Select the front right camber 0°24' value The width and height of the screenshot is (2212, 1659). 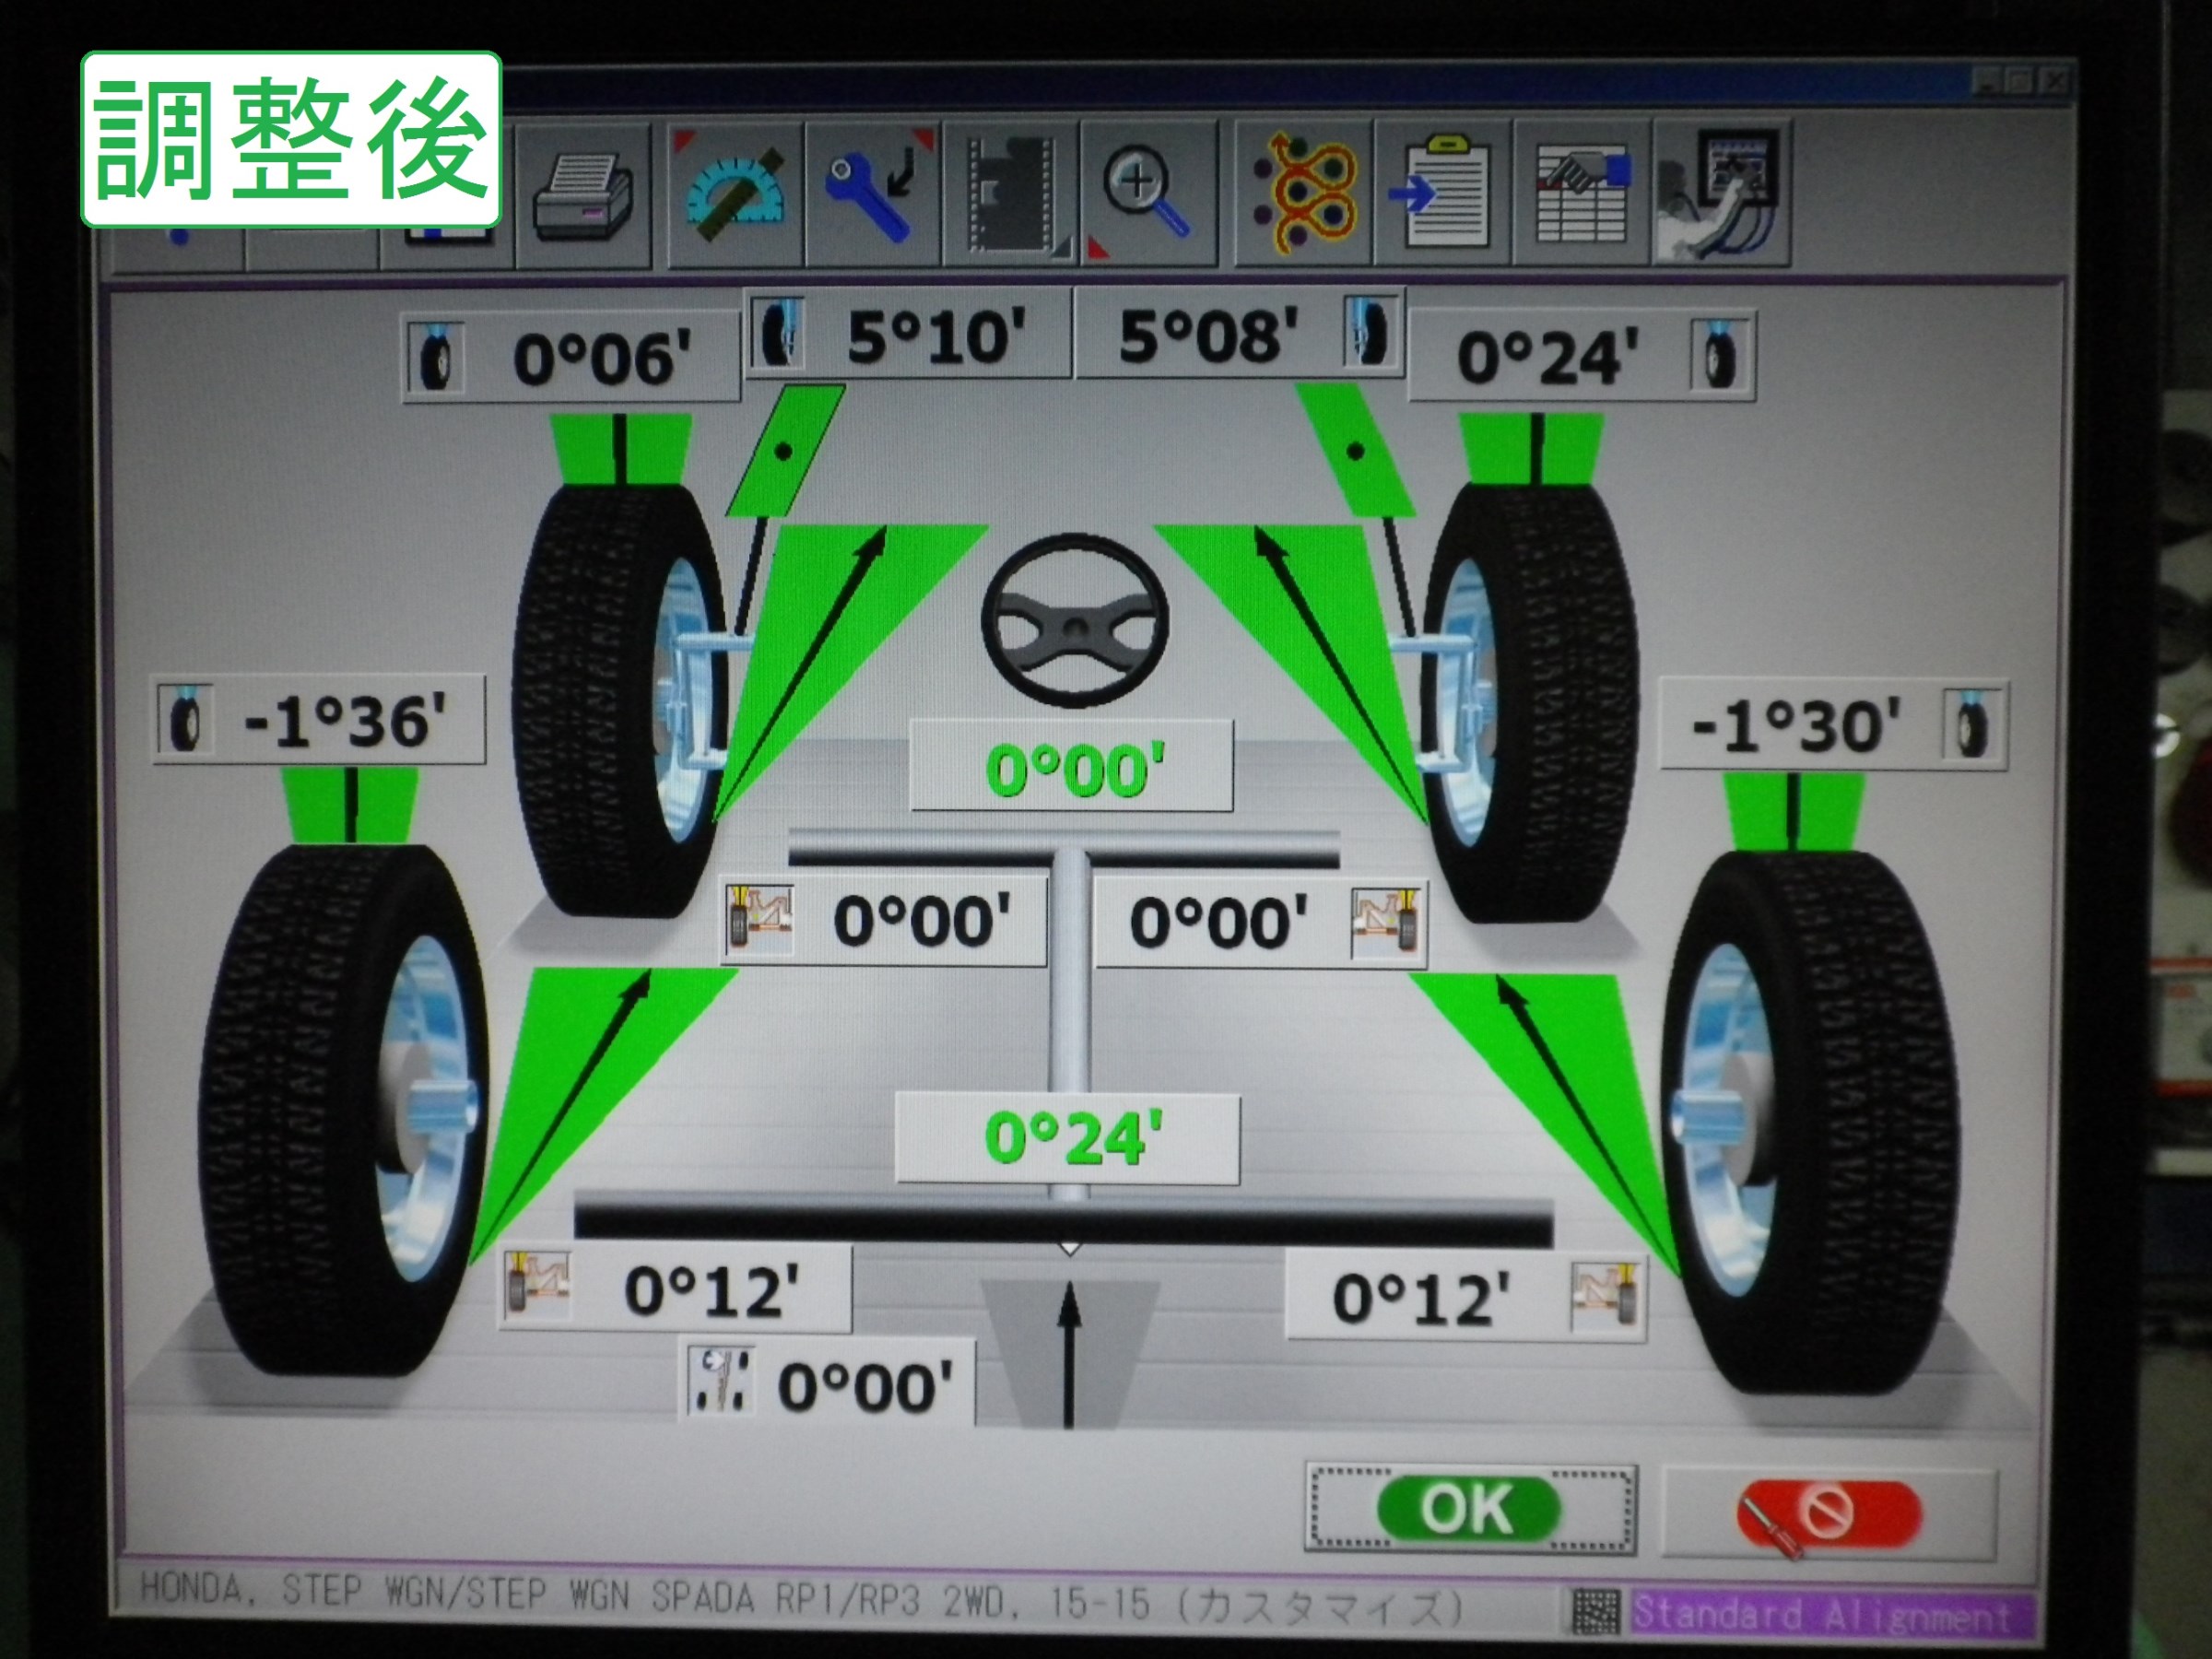pyautogui.click(x=1547, y=358)
